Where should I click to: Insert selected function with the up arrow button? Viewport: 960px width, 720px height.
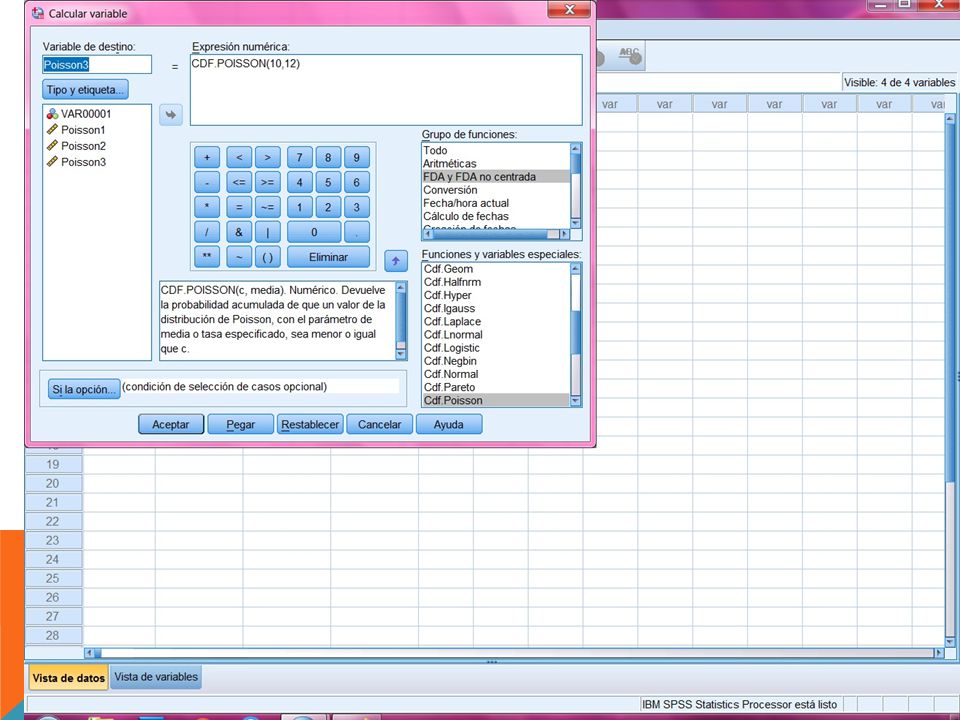coord(396,261)
